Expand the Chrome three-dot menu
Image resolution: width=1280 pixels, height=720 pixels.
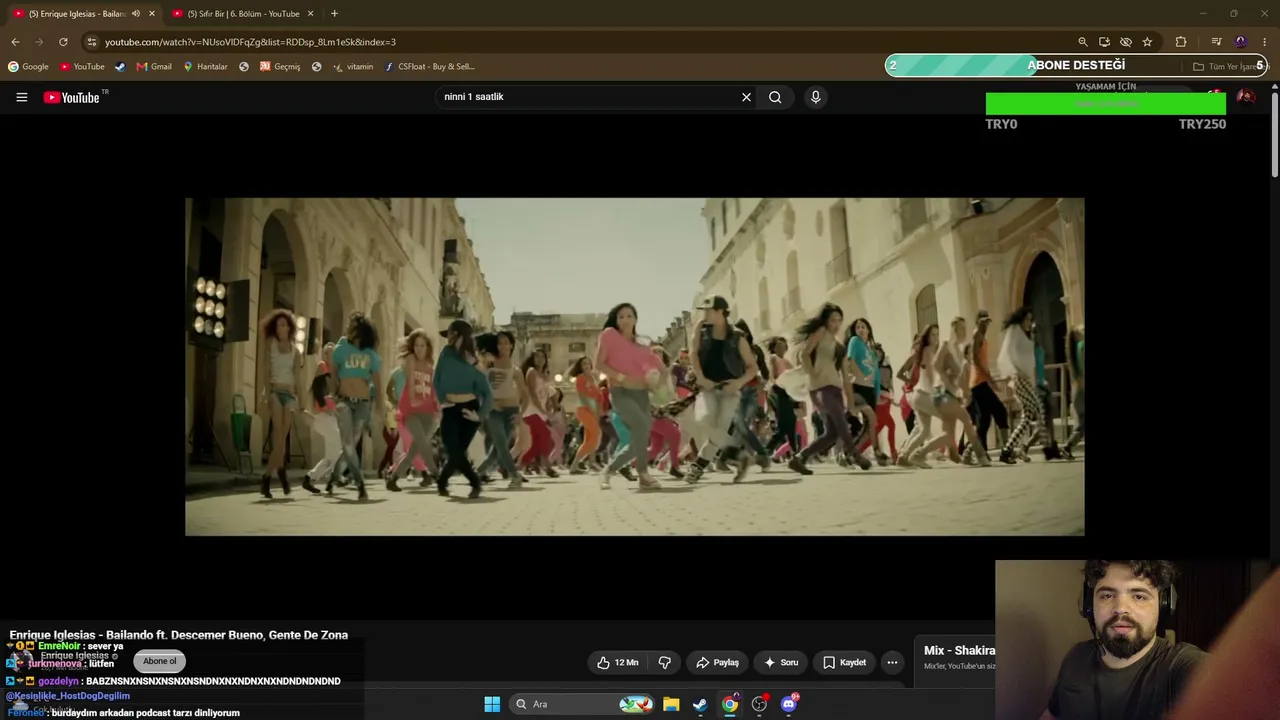pos(1265,42)
